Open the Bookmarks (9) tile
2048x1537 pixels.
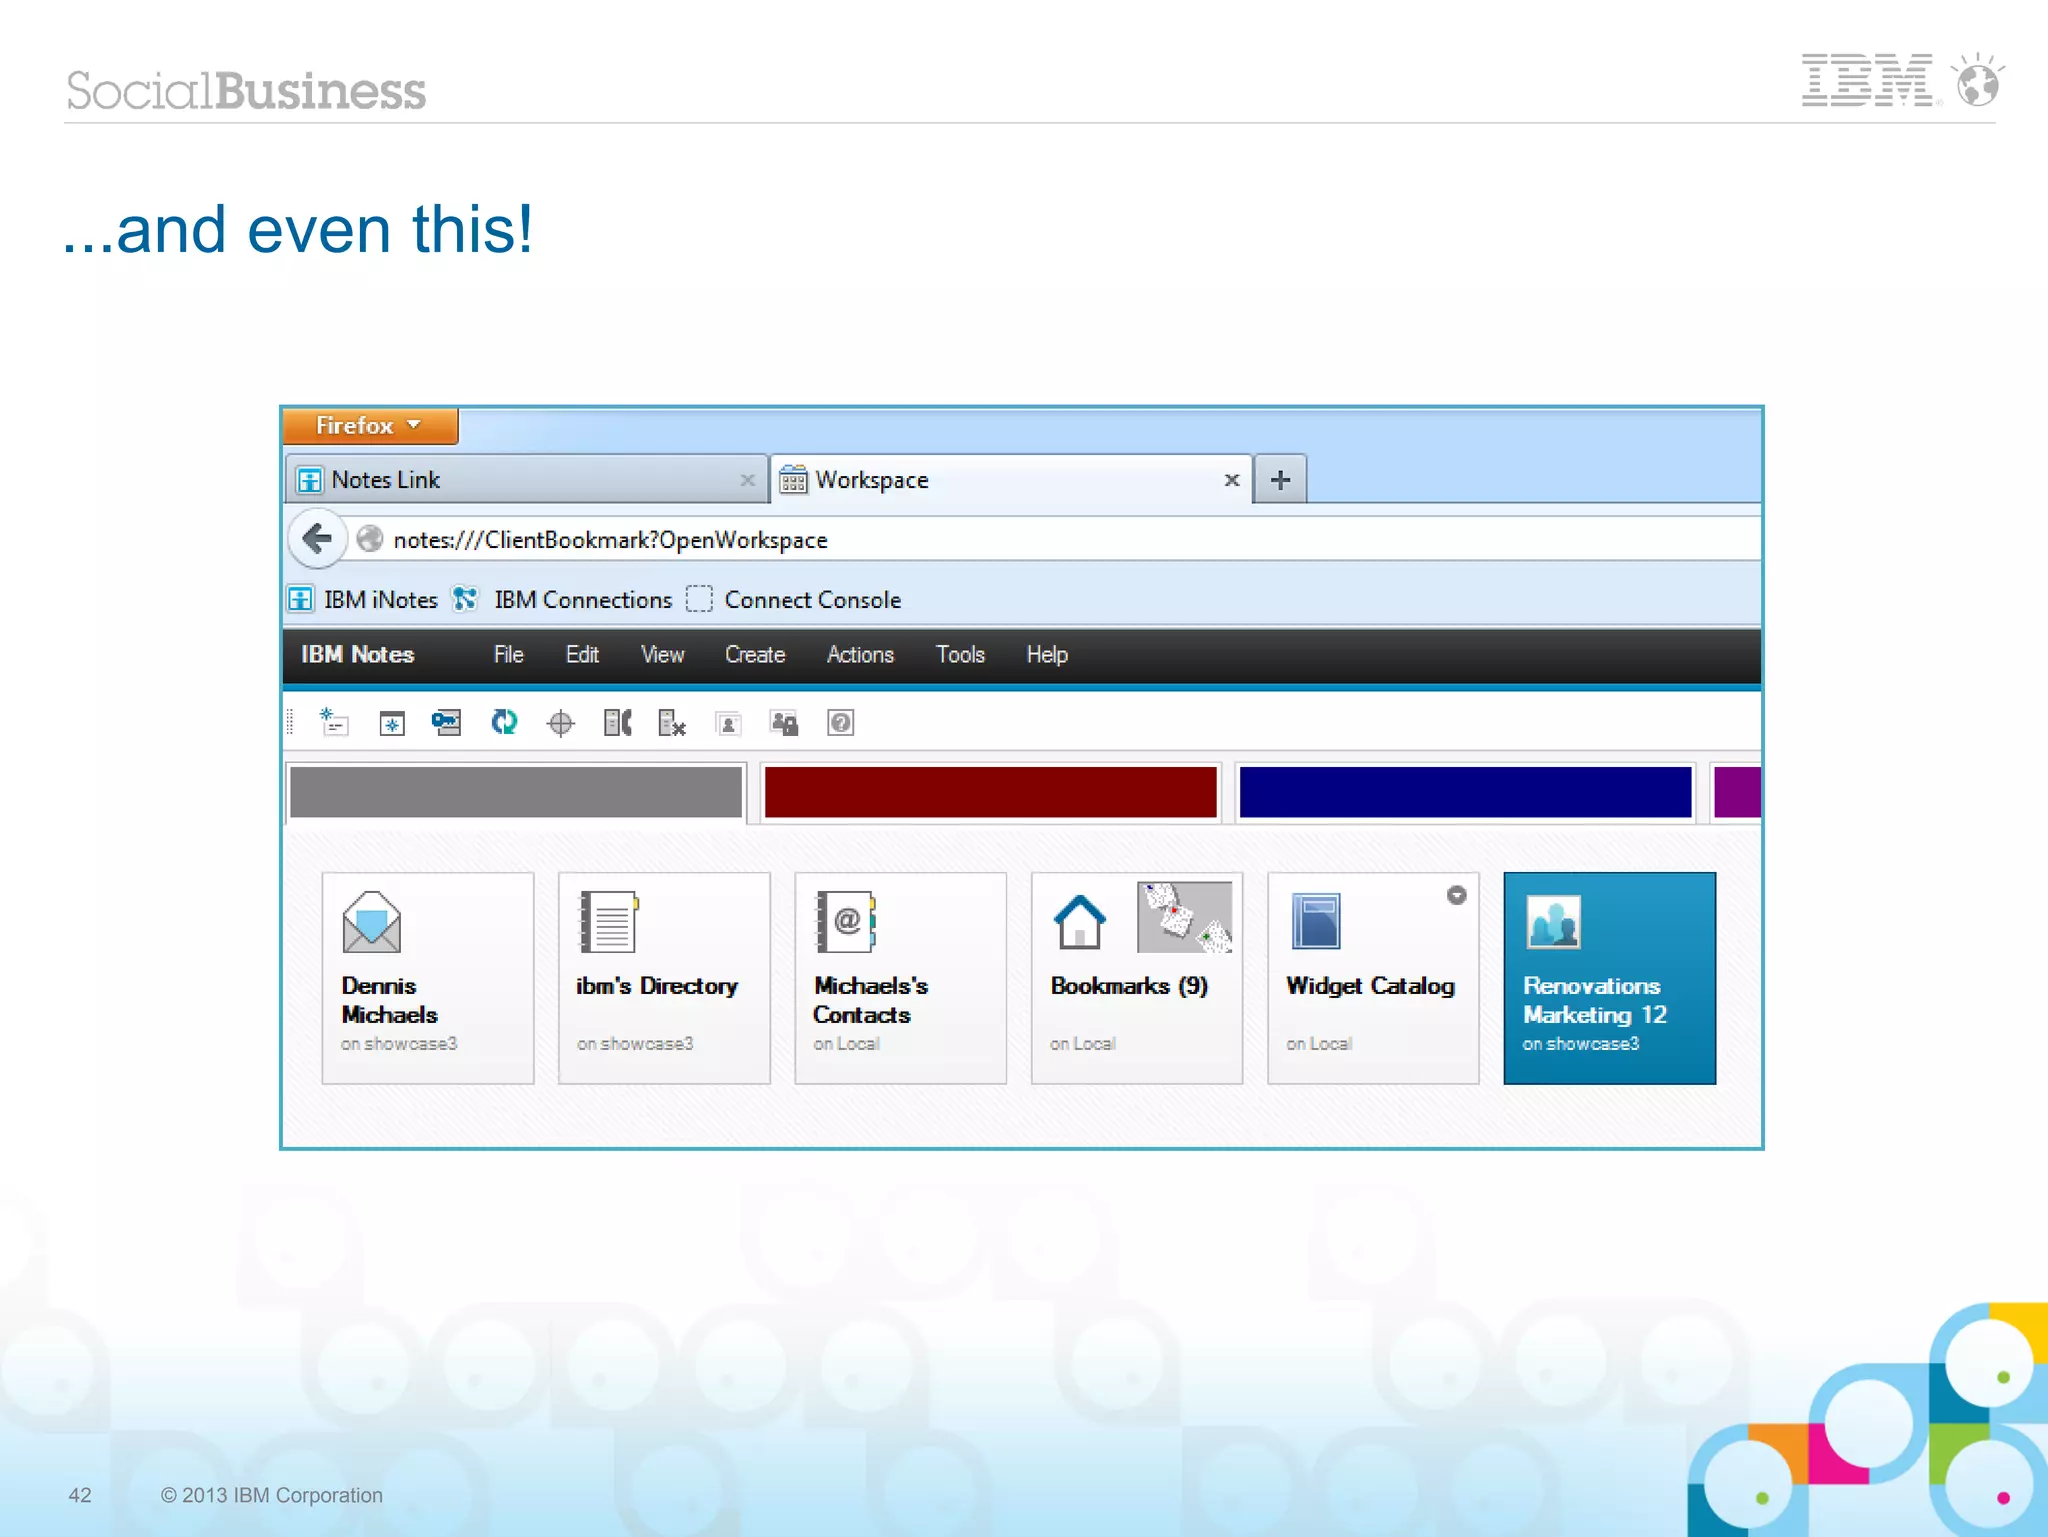(x=1137, y=978)
